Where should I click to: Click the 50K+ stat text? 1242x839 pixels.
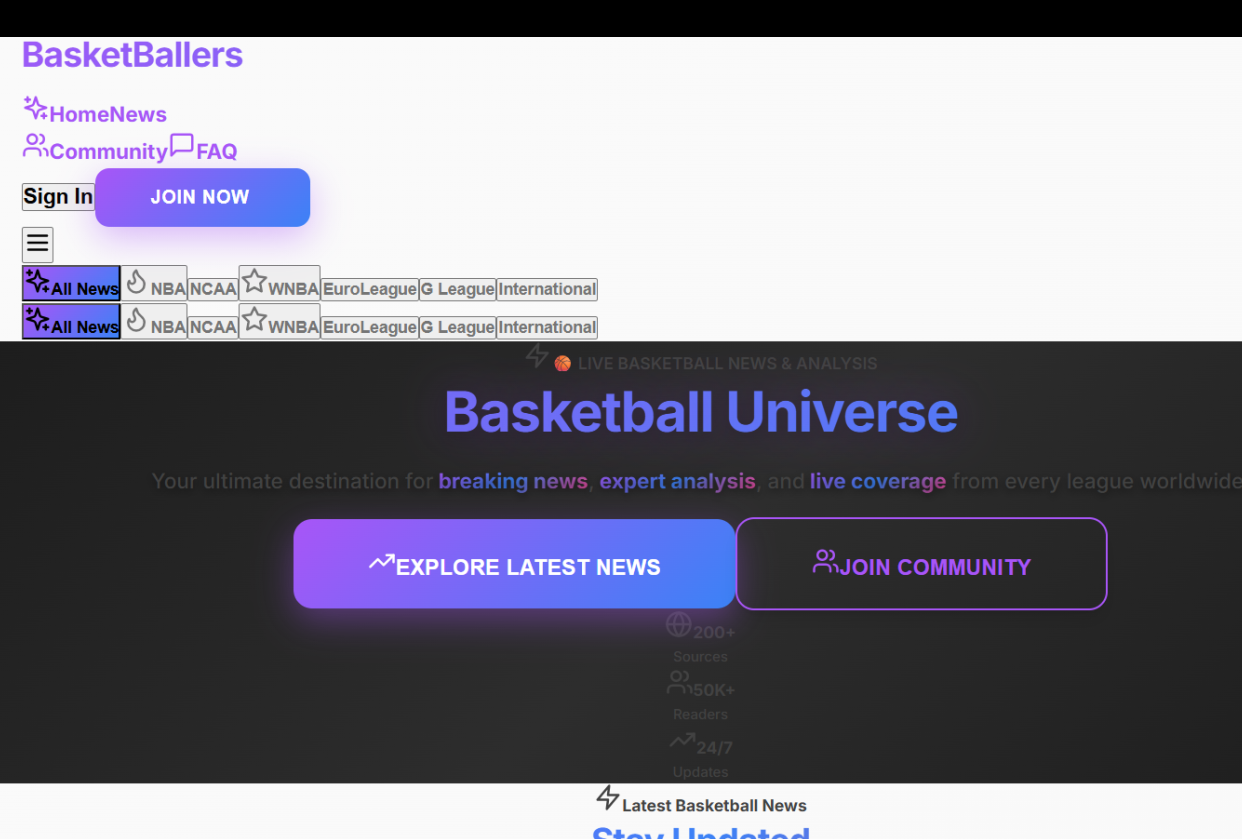click(714, 691)
